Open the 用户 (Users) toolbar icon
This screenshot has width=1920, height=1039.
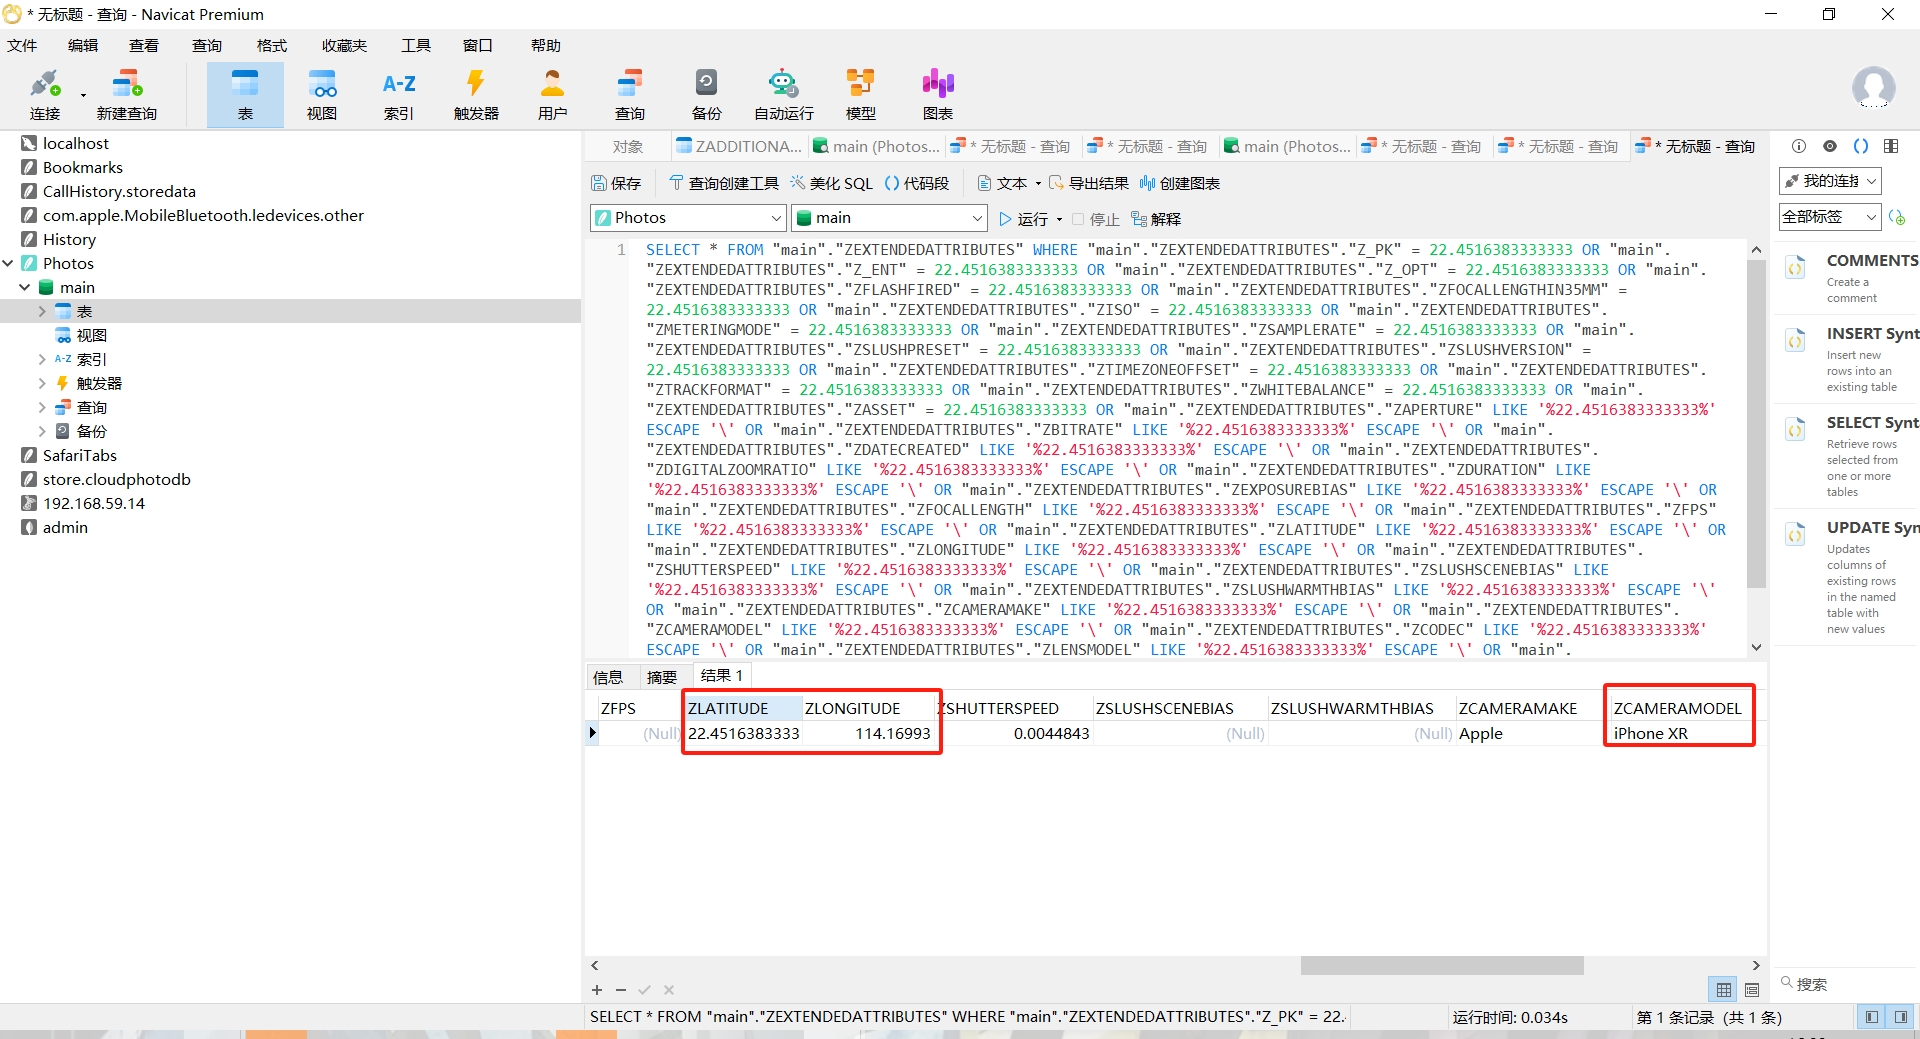coord(552,94)
